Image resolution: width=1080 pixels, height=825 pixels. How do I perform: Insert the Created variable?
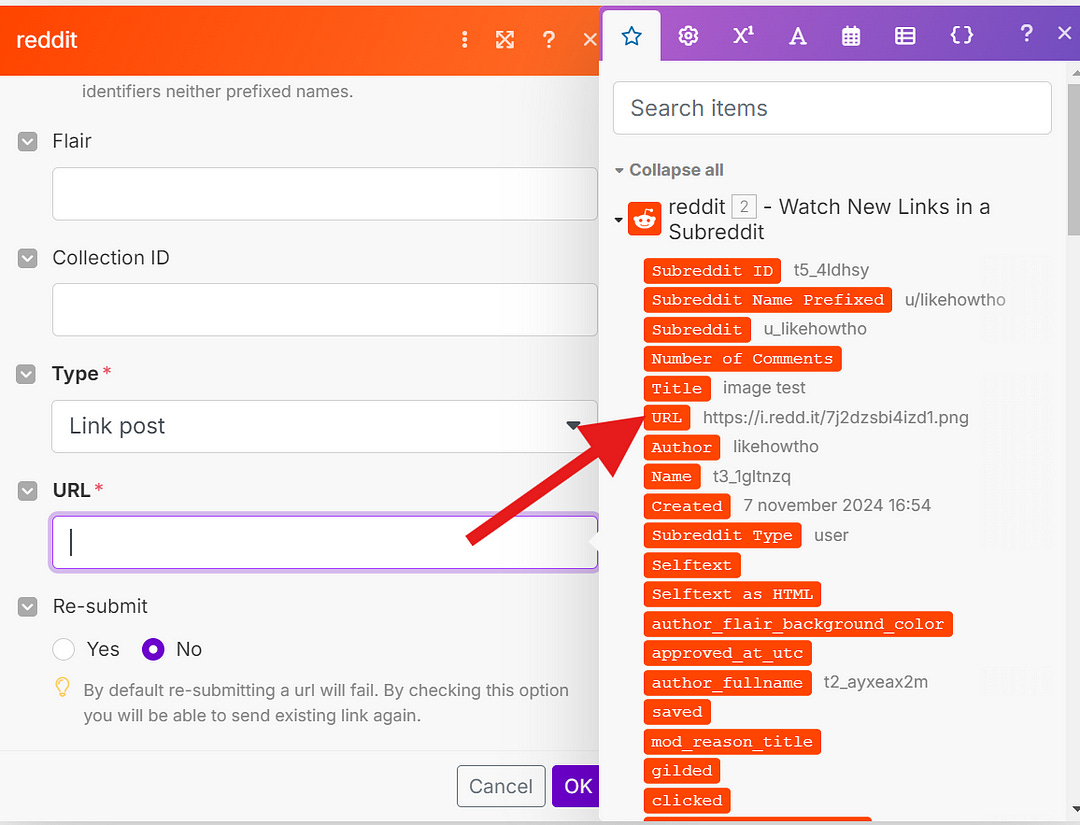click(x=687, y=506)
